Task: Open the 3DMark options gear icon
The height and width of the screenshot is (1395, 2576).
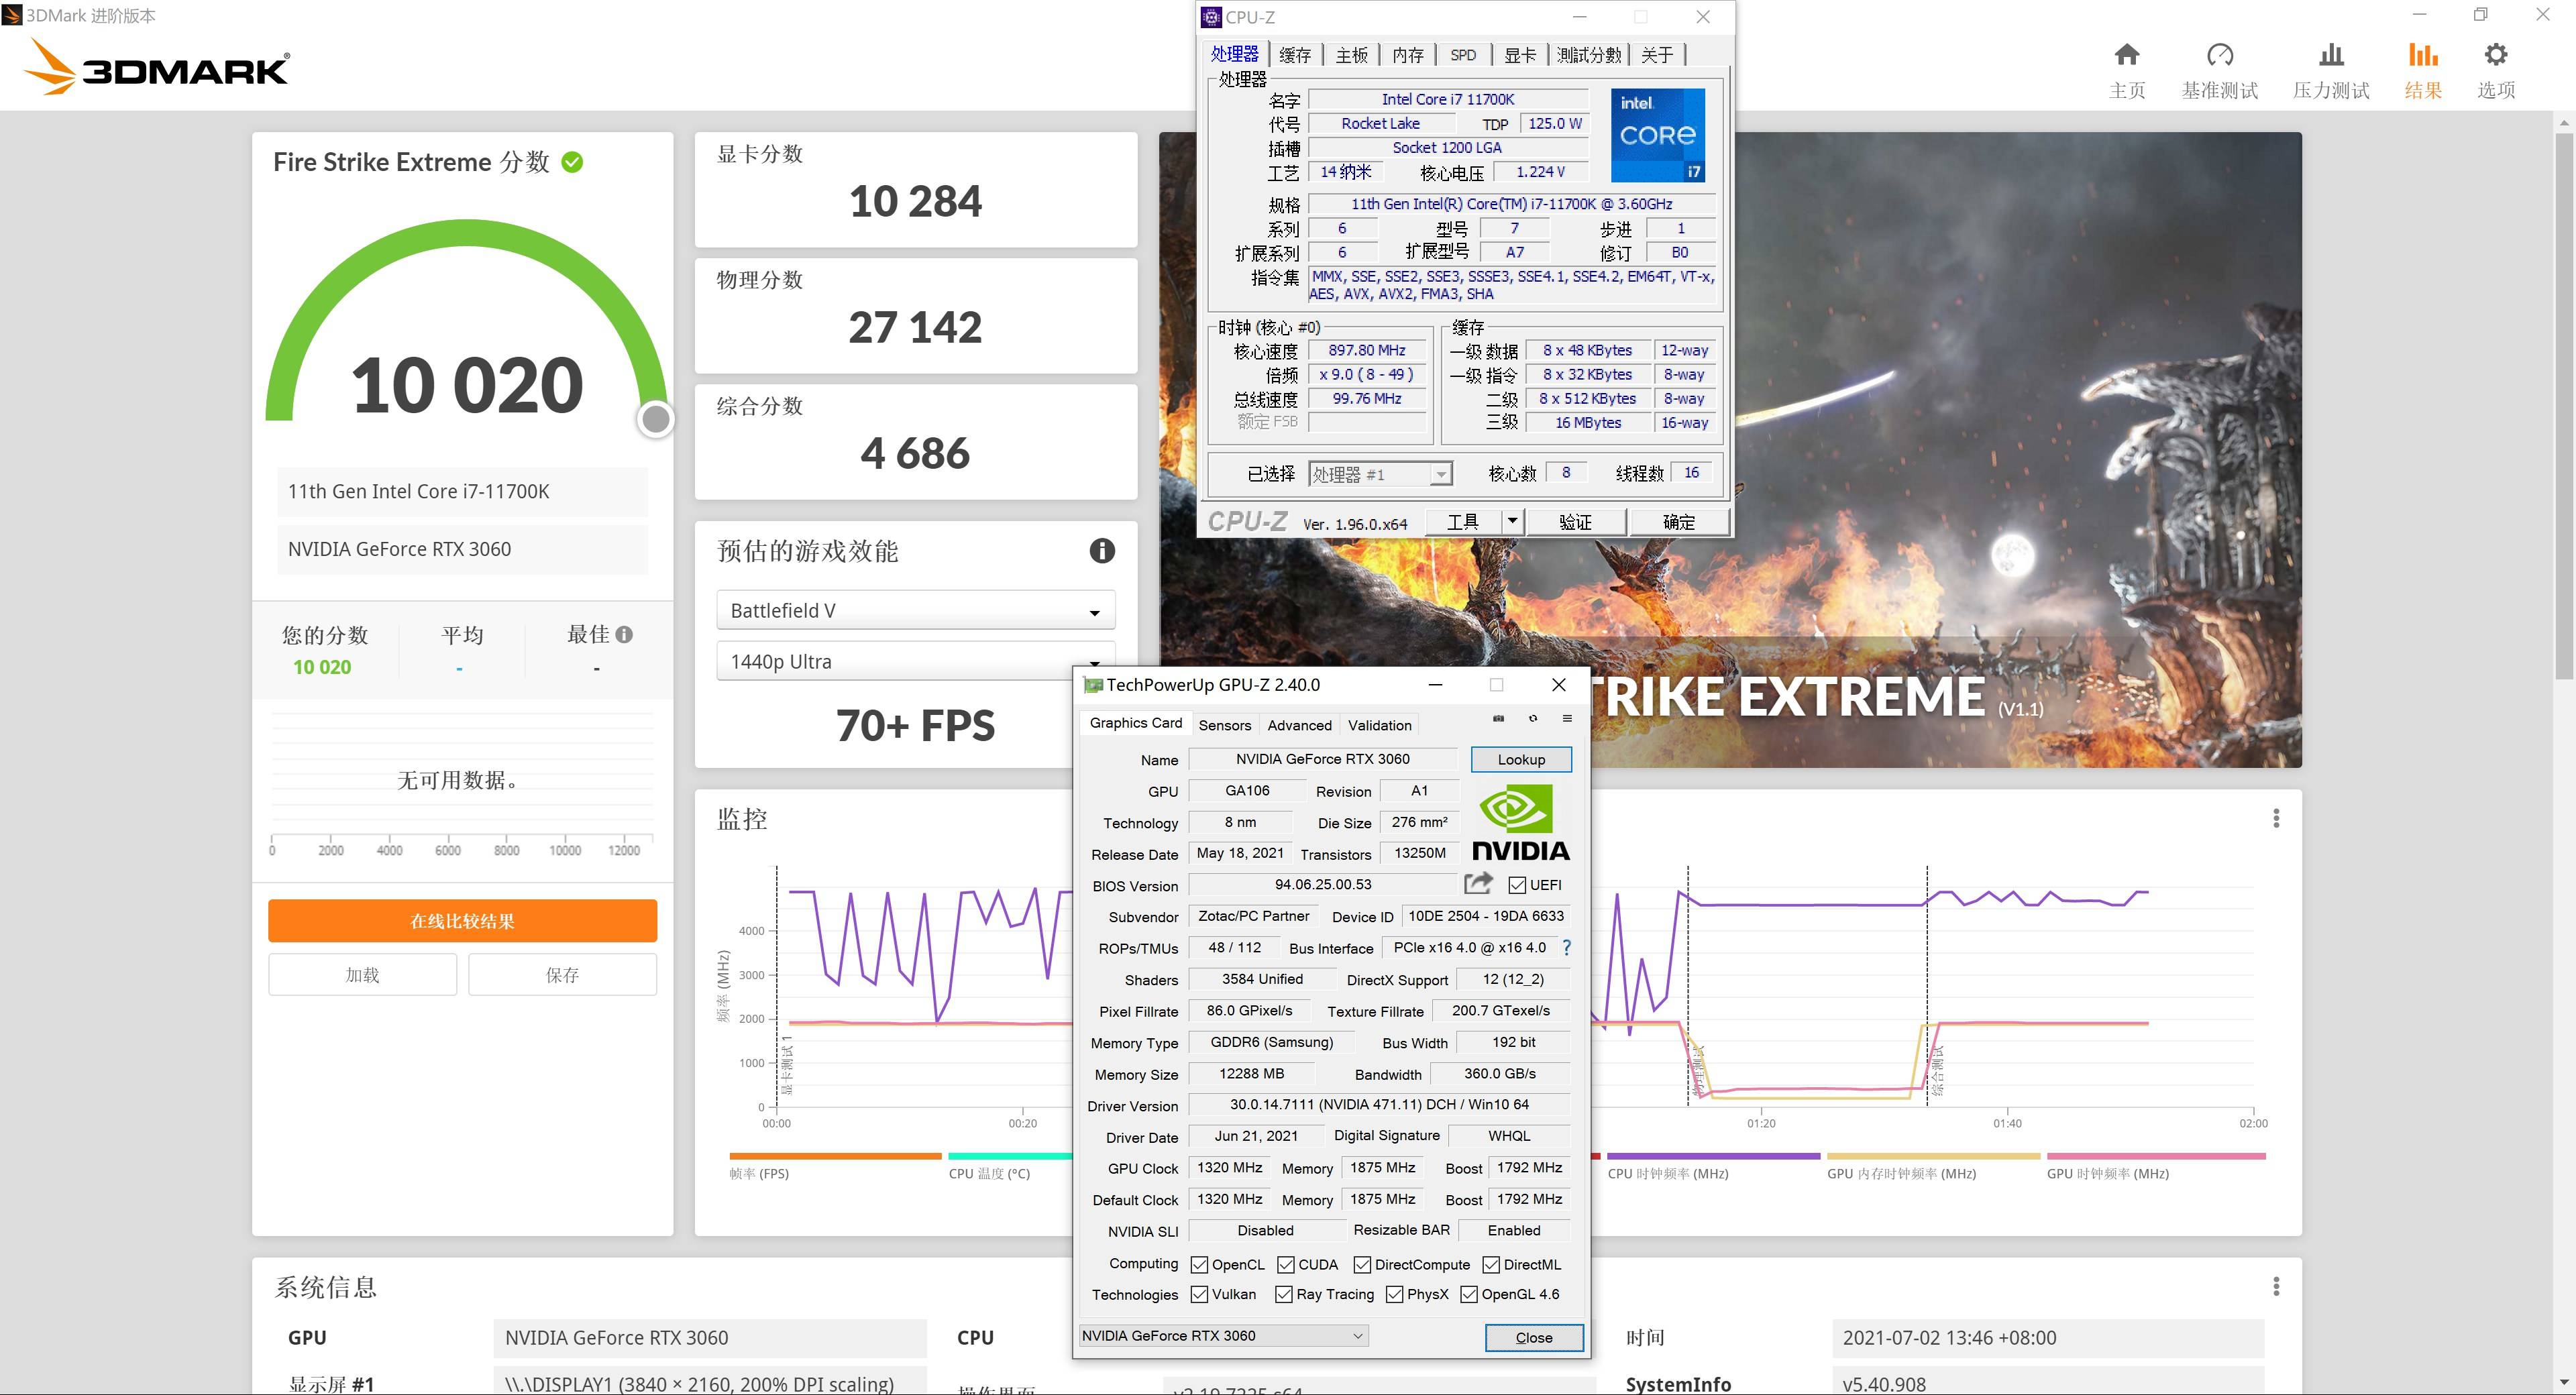Action: pos(2496,55)
